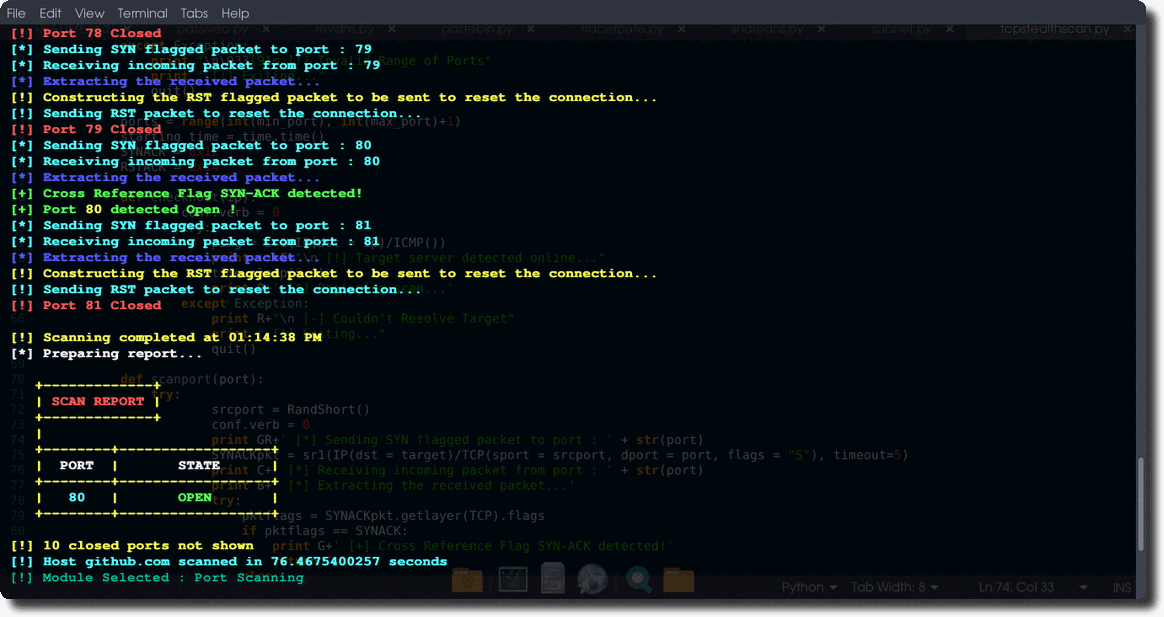Open the subnet.py tab
The width and height of the screenshot is (1164, 617).
(909, 29)
